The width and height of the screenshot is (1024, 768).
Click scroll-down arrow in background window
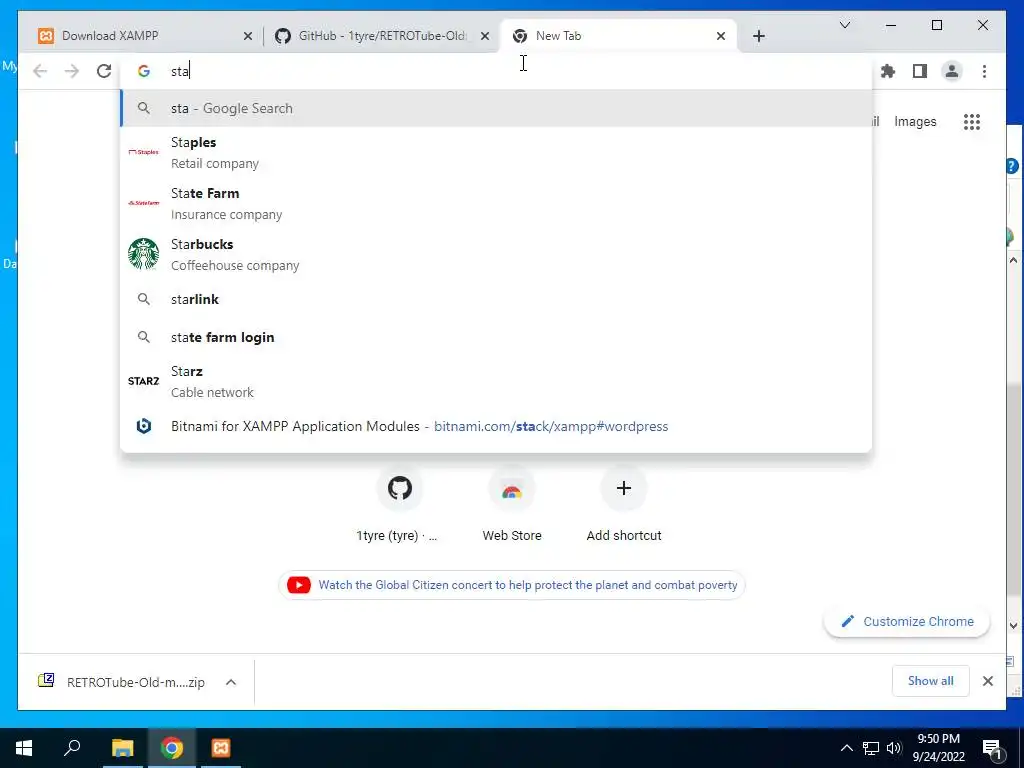[1014, 626]
